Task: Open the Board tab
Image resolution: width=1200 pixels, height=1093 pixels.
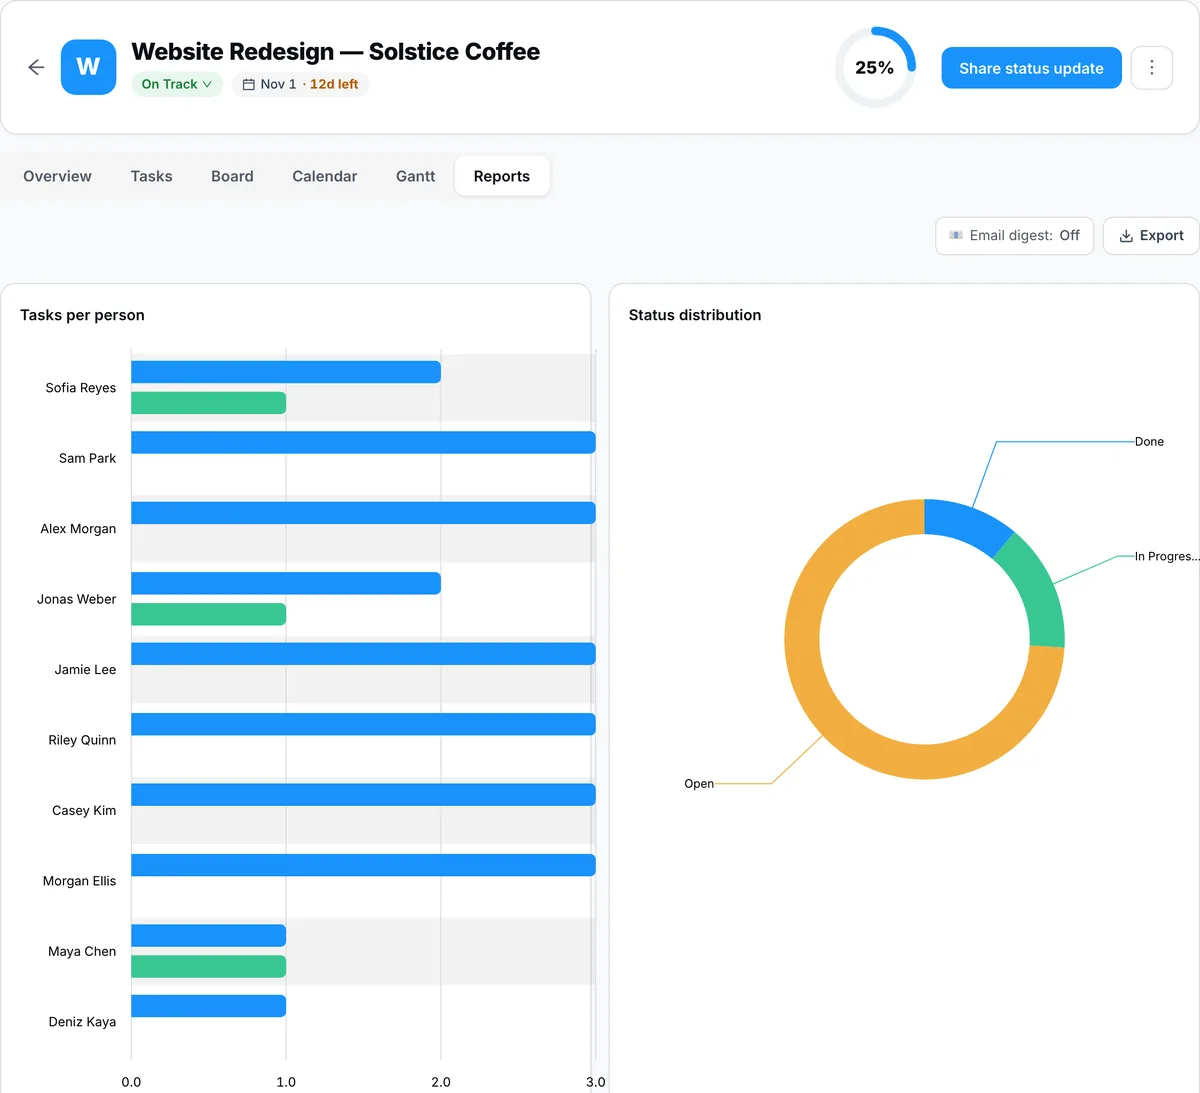Action: pyautogui.click(x=232, y=176)
